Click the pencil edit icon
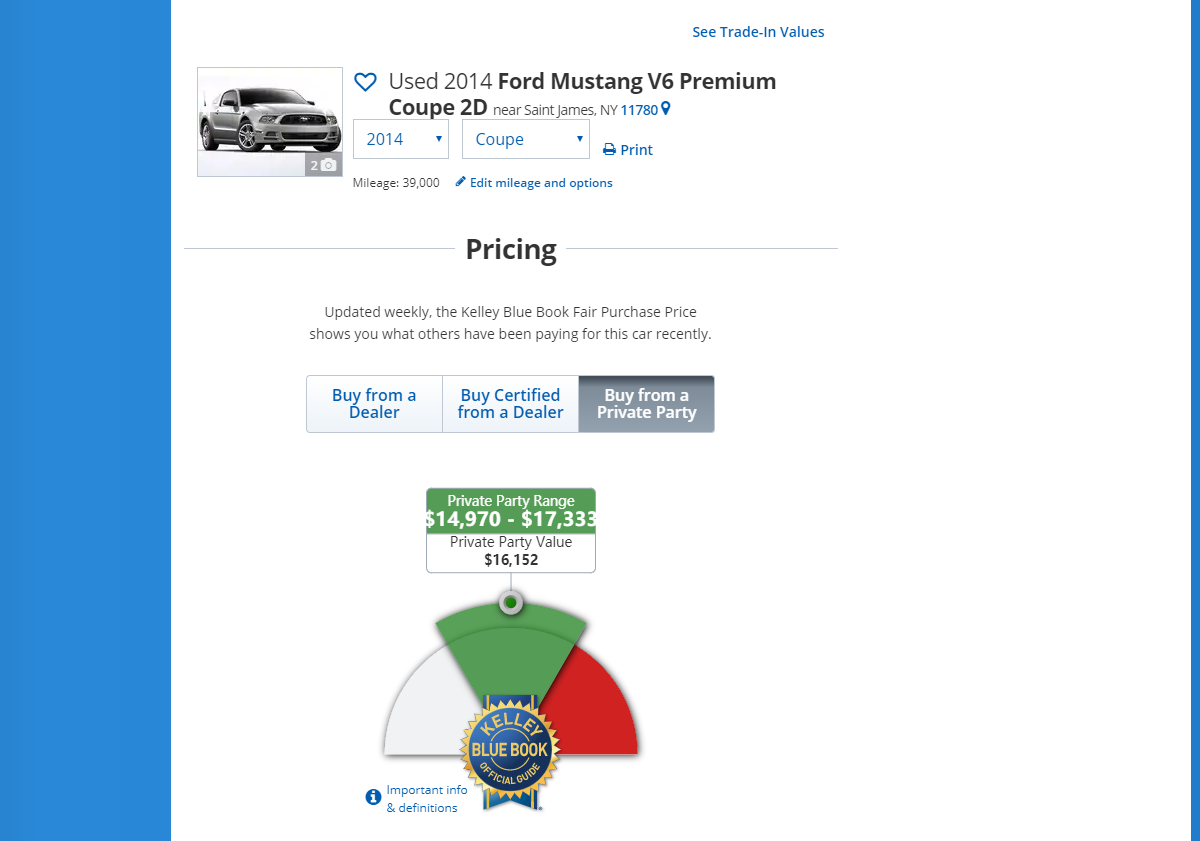Viewport: 1200px width, 841px height. 460,182
